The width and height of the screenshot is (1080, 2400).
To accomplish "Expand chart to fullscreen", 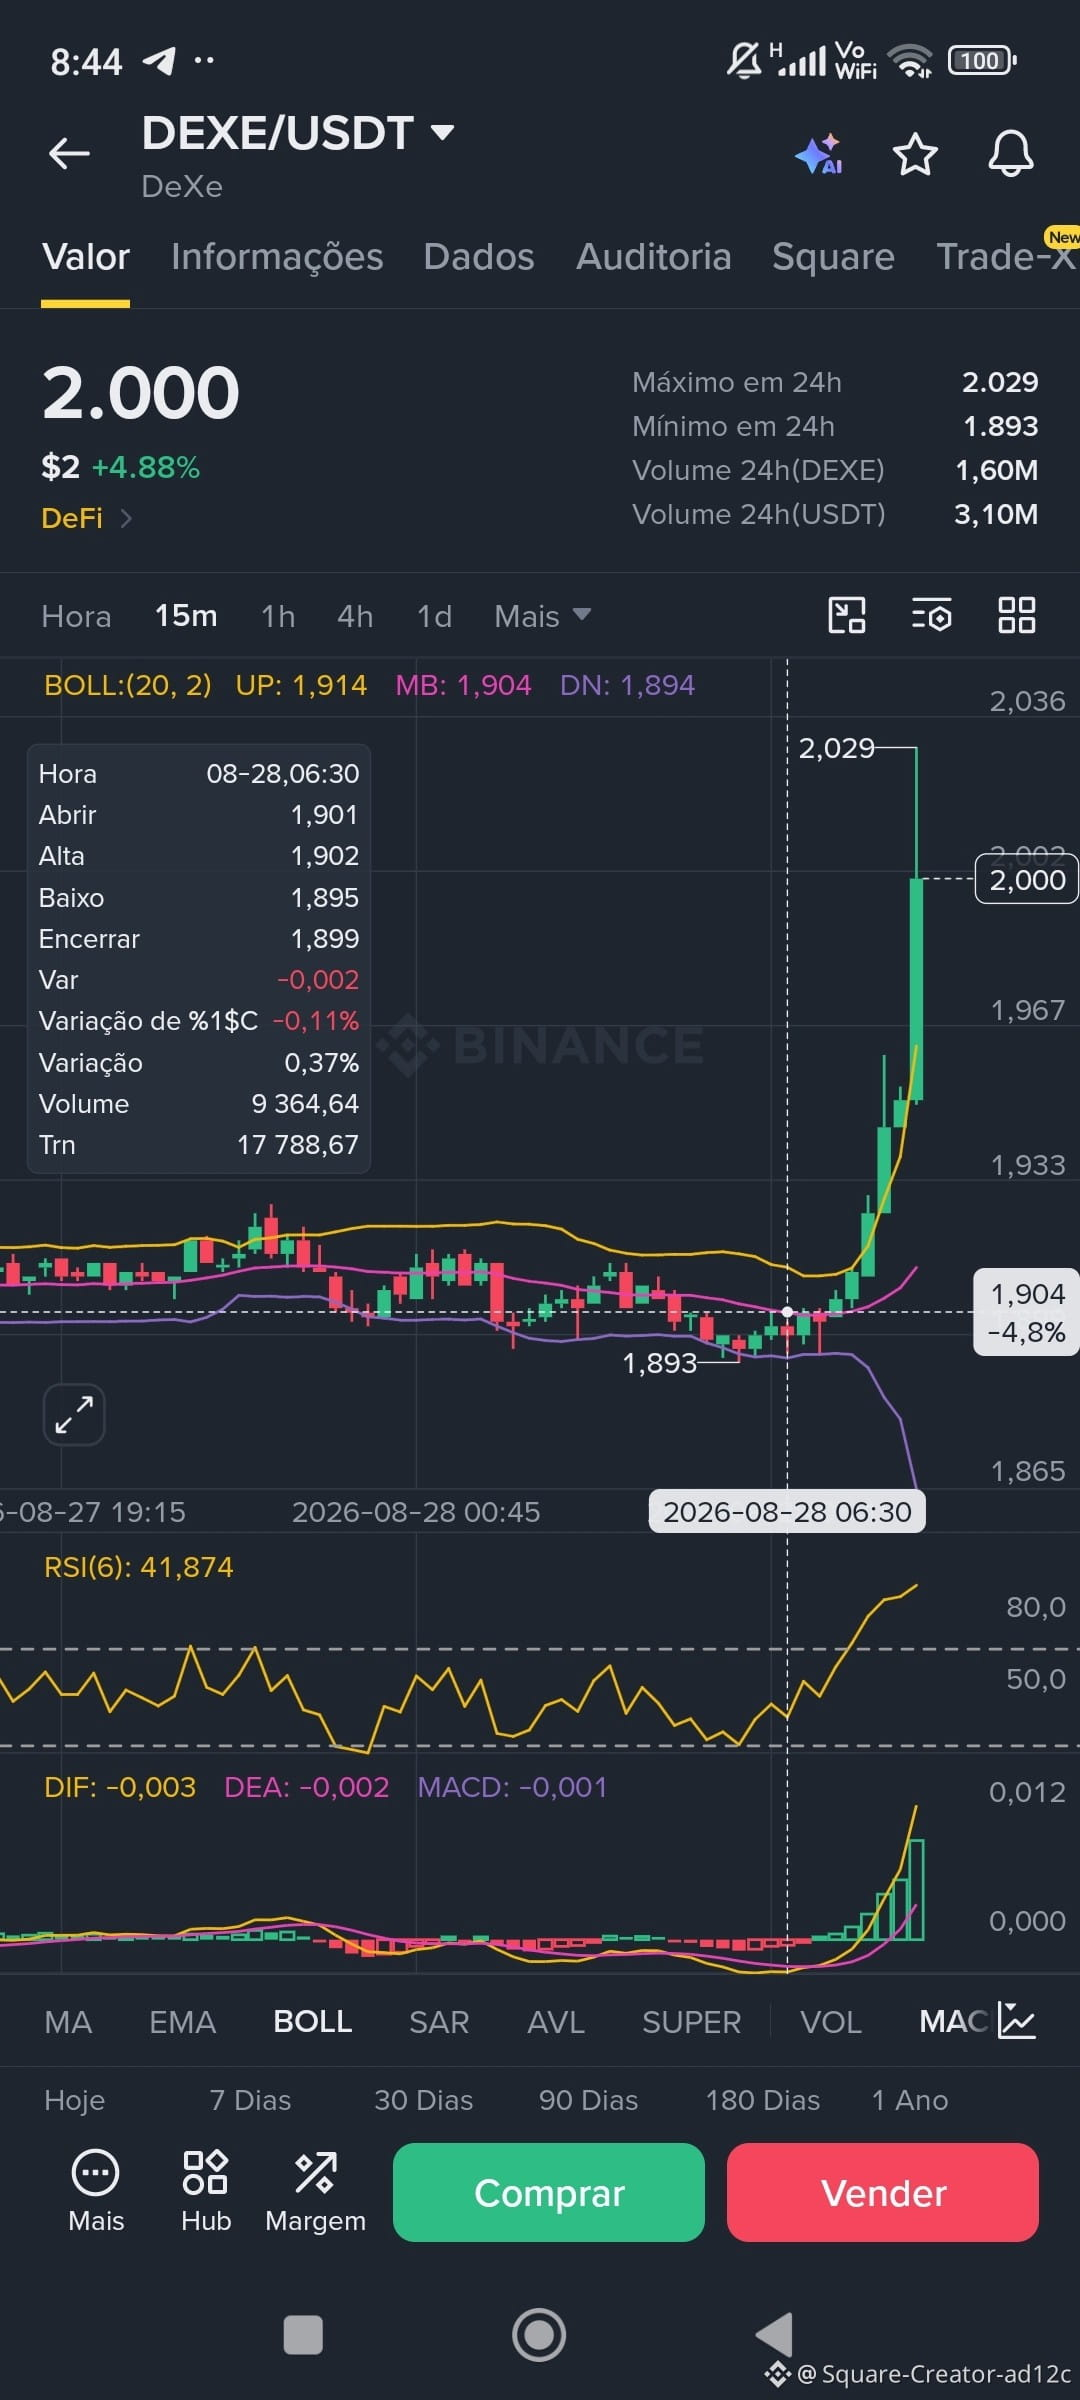I will point(74,1415).
